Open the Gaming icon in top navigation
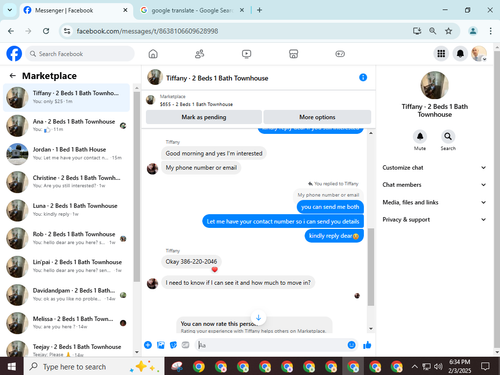 (340, 54)
